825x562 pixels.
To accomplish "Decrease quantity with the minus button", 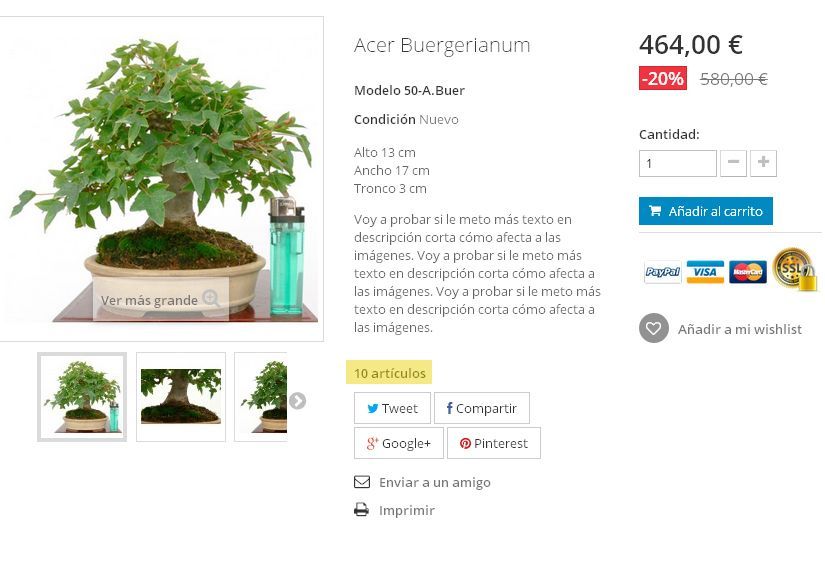I will pyautogui.click(x=733, y=163).
